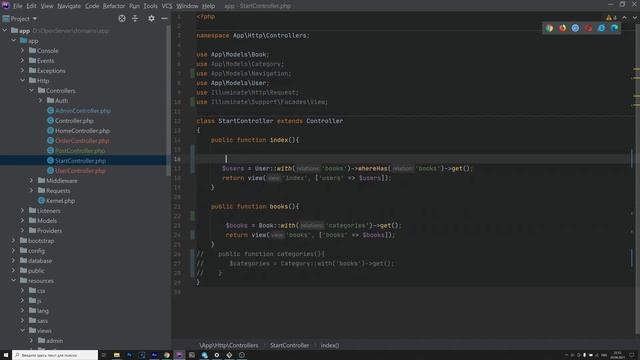Open the Refactor menu

pyautogui.click(x=114, y=6)
